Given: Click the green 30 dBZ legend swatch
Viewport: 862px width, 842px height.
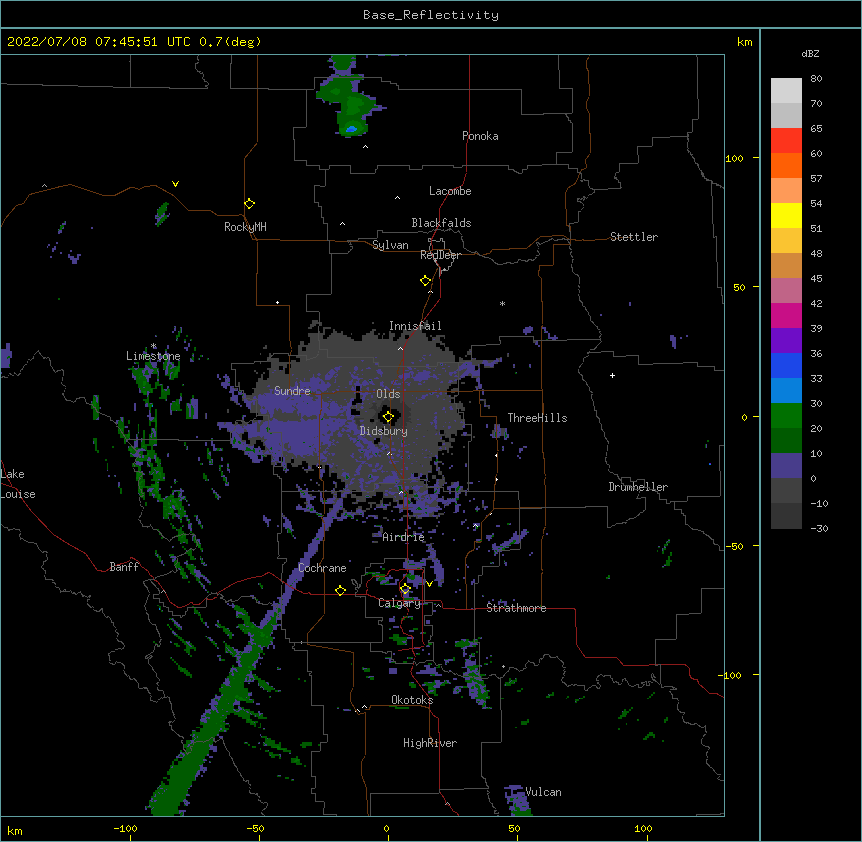Looking at the screenshot, I should coord(786,416).
